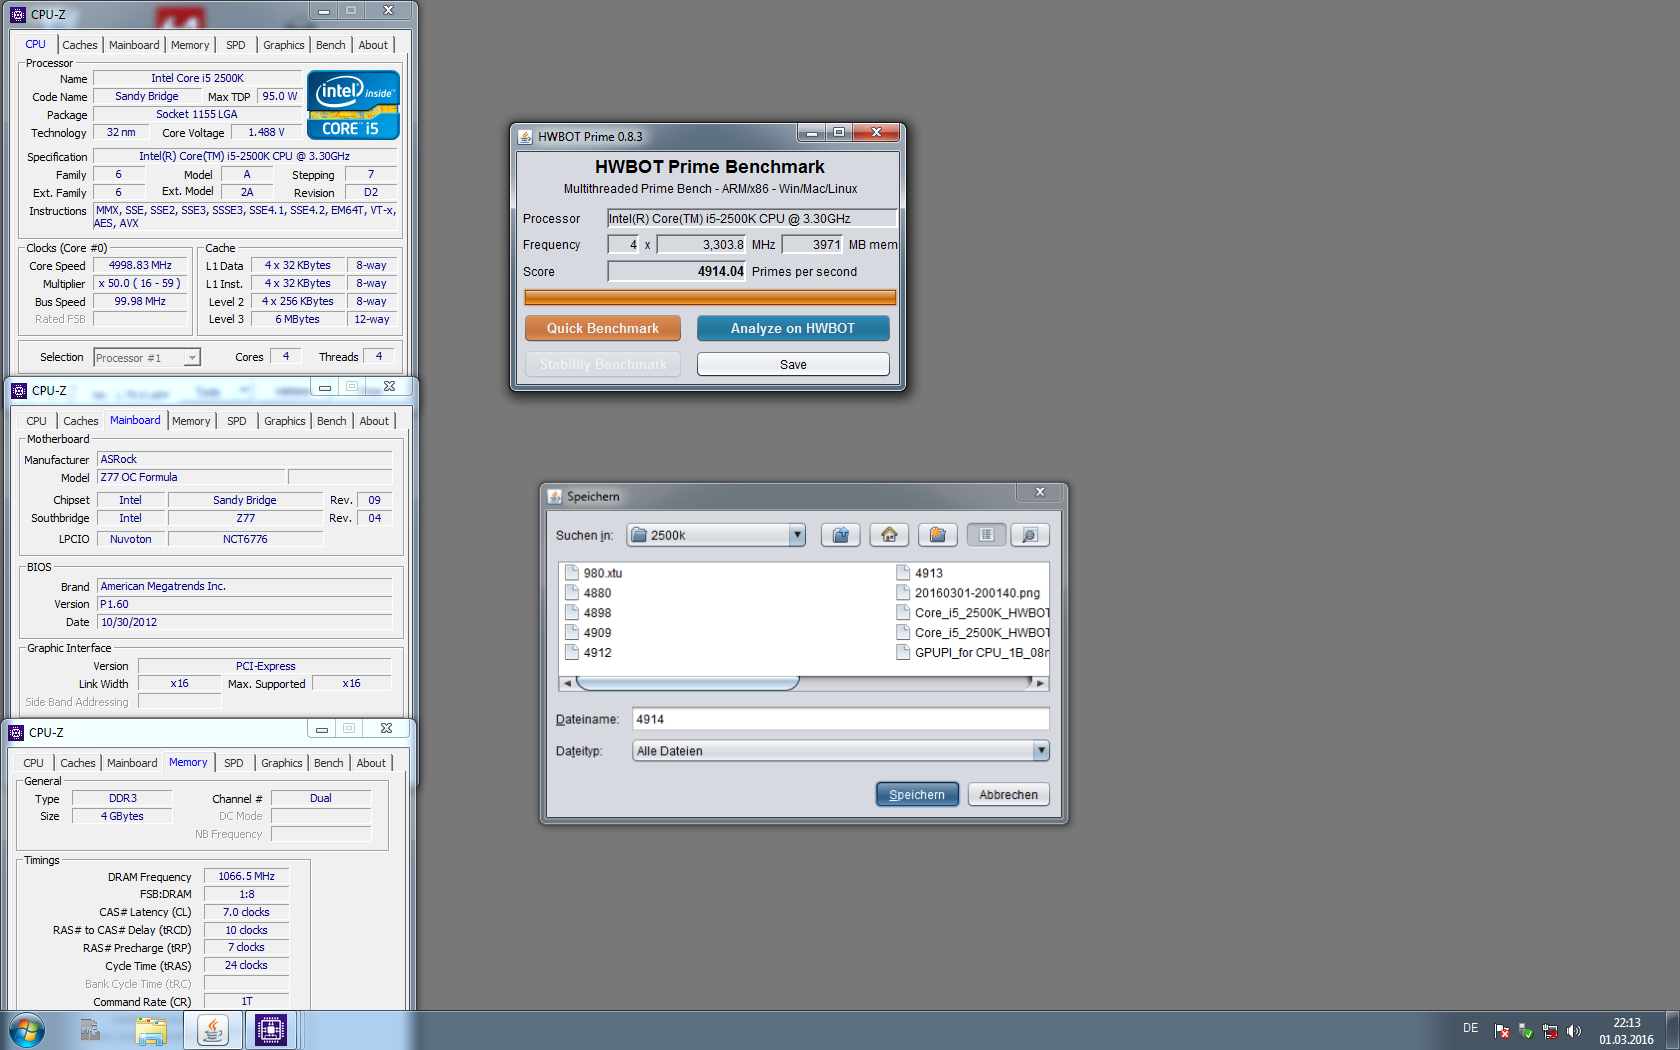Click Analyze on HWBOT button
1680x1050 pixels.
click(x=793, y=328)
